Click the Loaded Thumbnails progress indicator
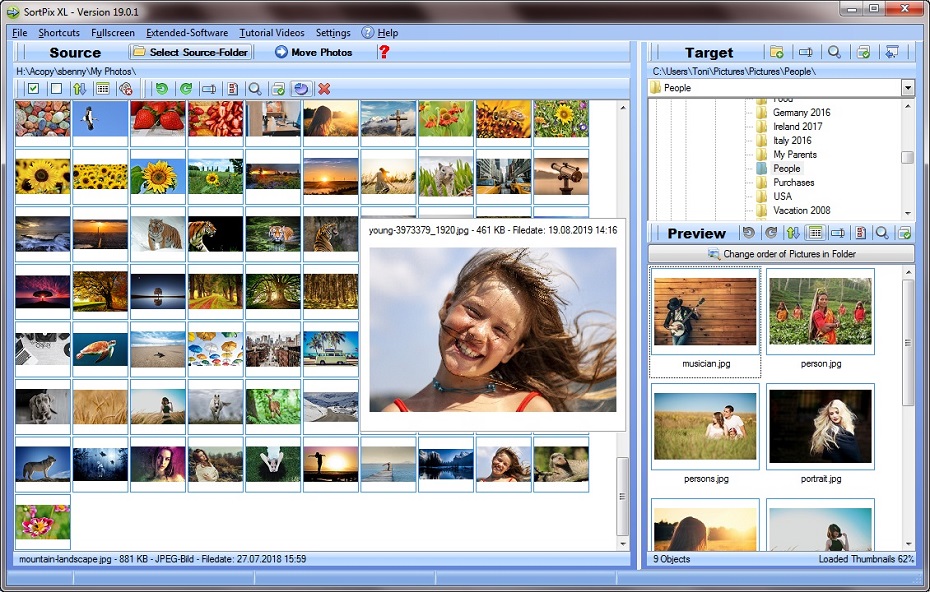 coord(868,559)
